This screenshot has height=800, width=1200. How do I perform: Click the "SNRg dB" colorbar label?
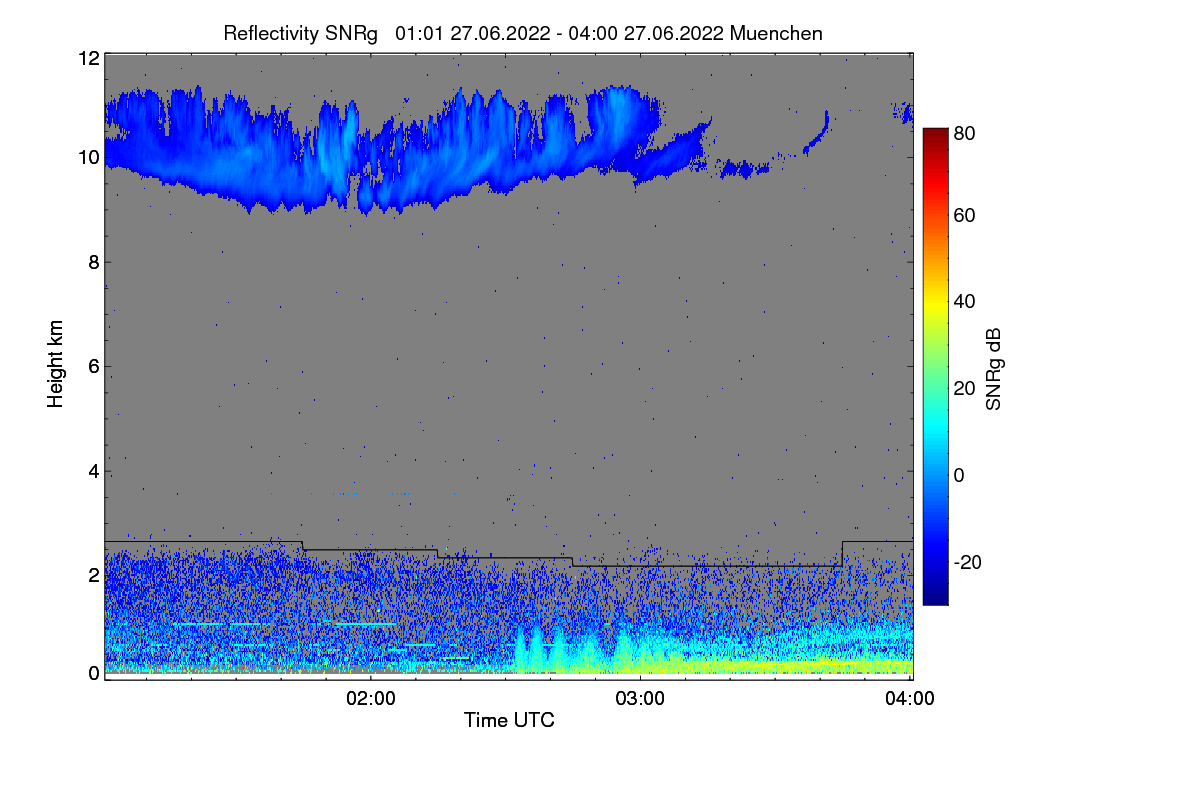pos(994,368)
